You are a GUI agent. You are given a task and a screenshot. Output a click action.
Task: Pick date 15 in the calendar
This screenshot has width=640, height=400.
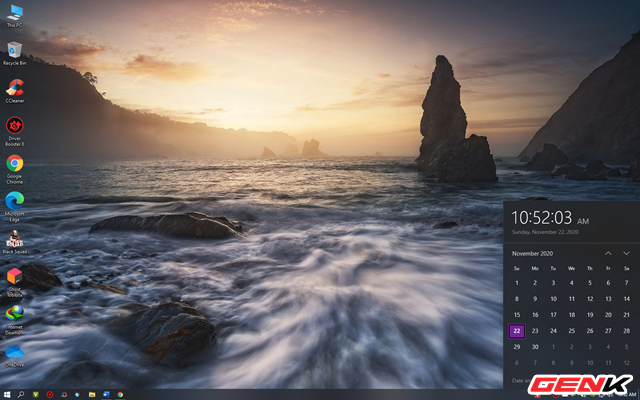517,315
